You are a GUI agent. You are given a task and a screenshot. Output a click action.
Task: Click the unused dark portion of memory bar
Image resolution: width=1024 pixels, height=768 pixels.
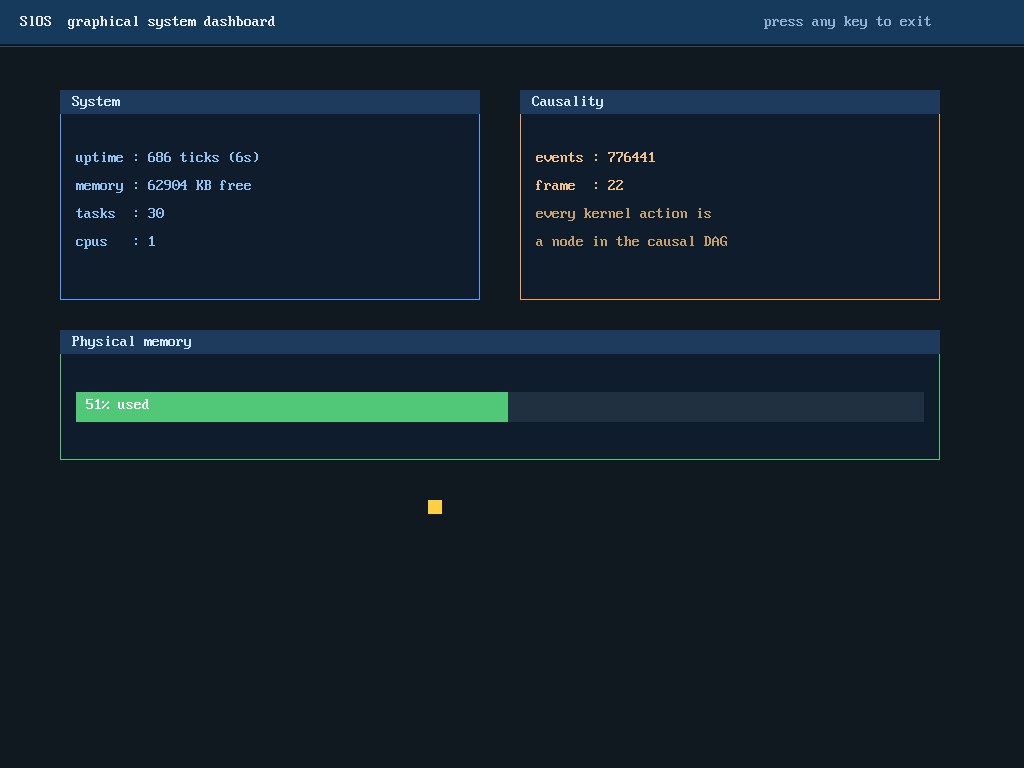click(x=716, y=407)
